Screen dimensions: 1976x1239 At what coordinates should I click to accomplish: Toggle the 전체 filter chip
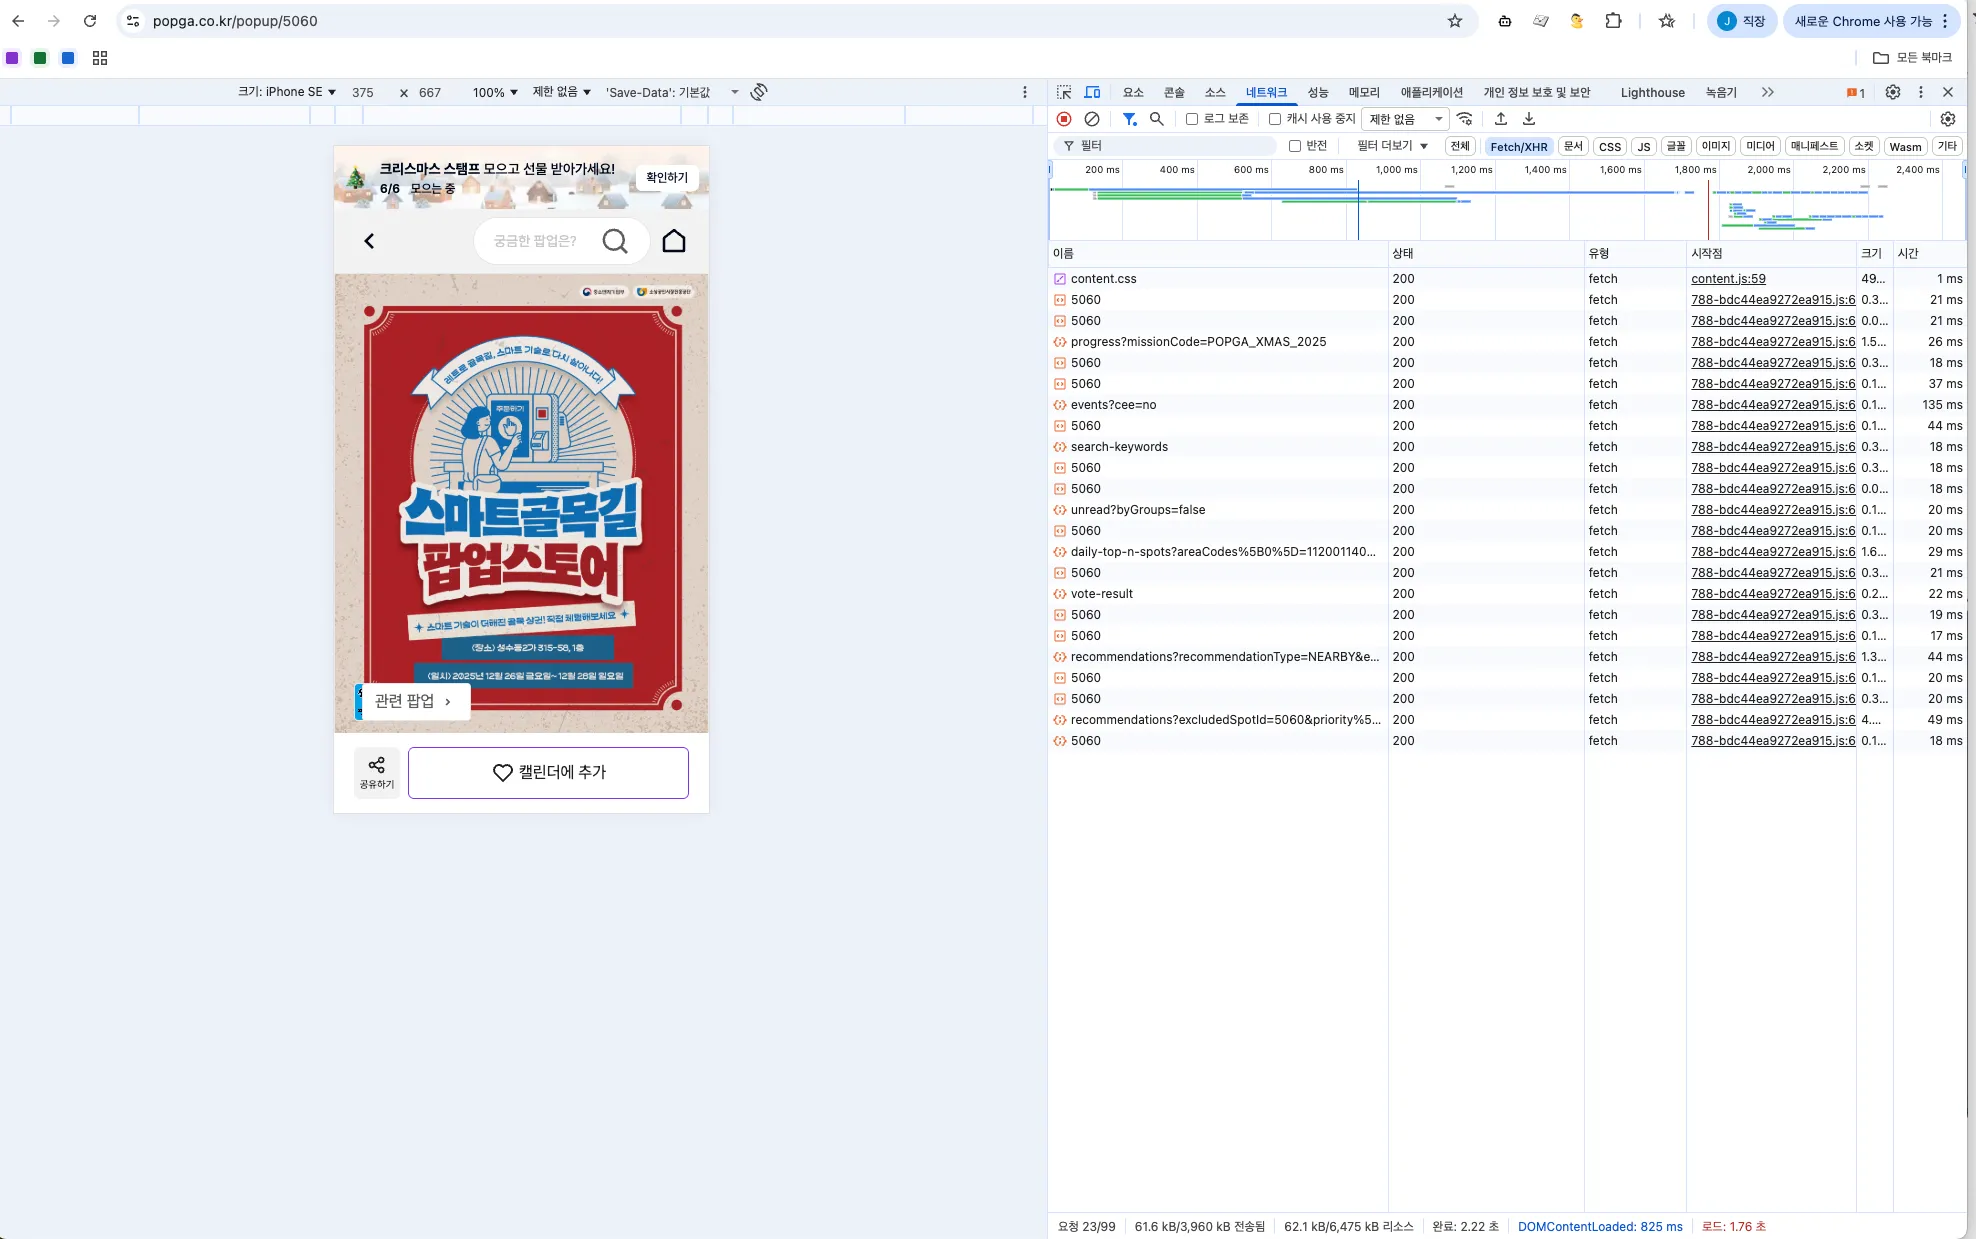click(1460, 146)
